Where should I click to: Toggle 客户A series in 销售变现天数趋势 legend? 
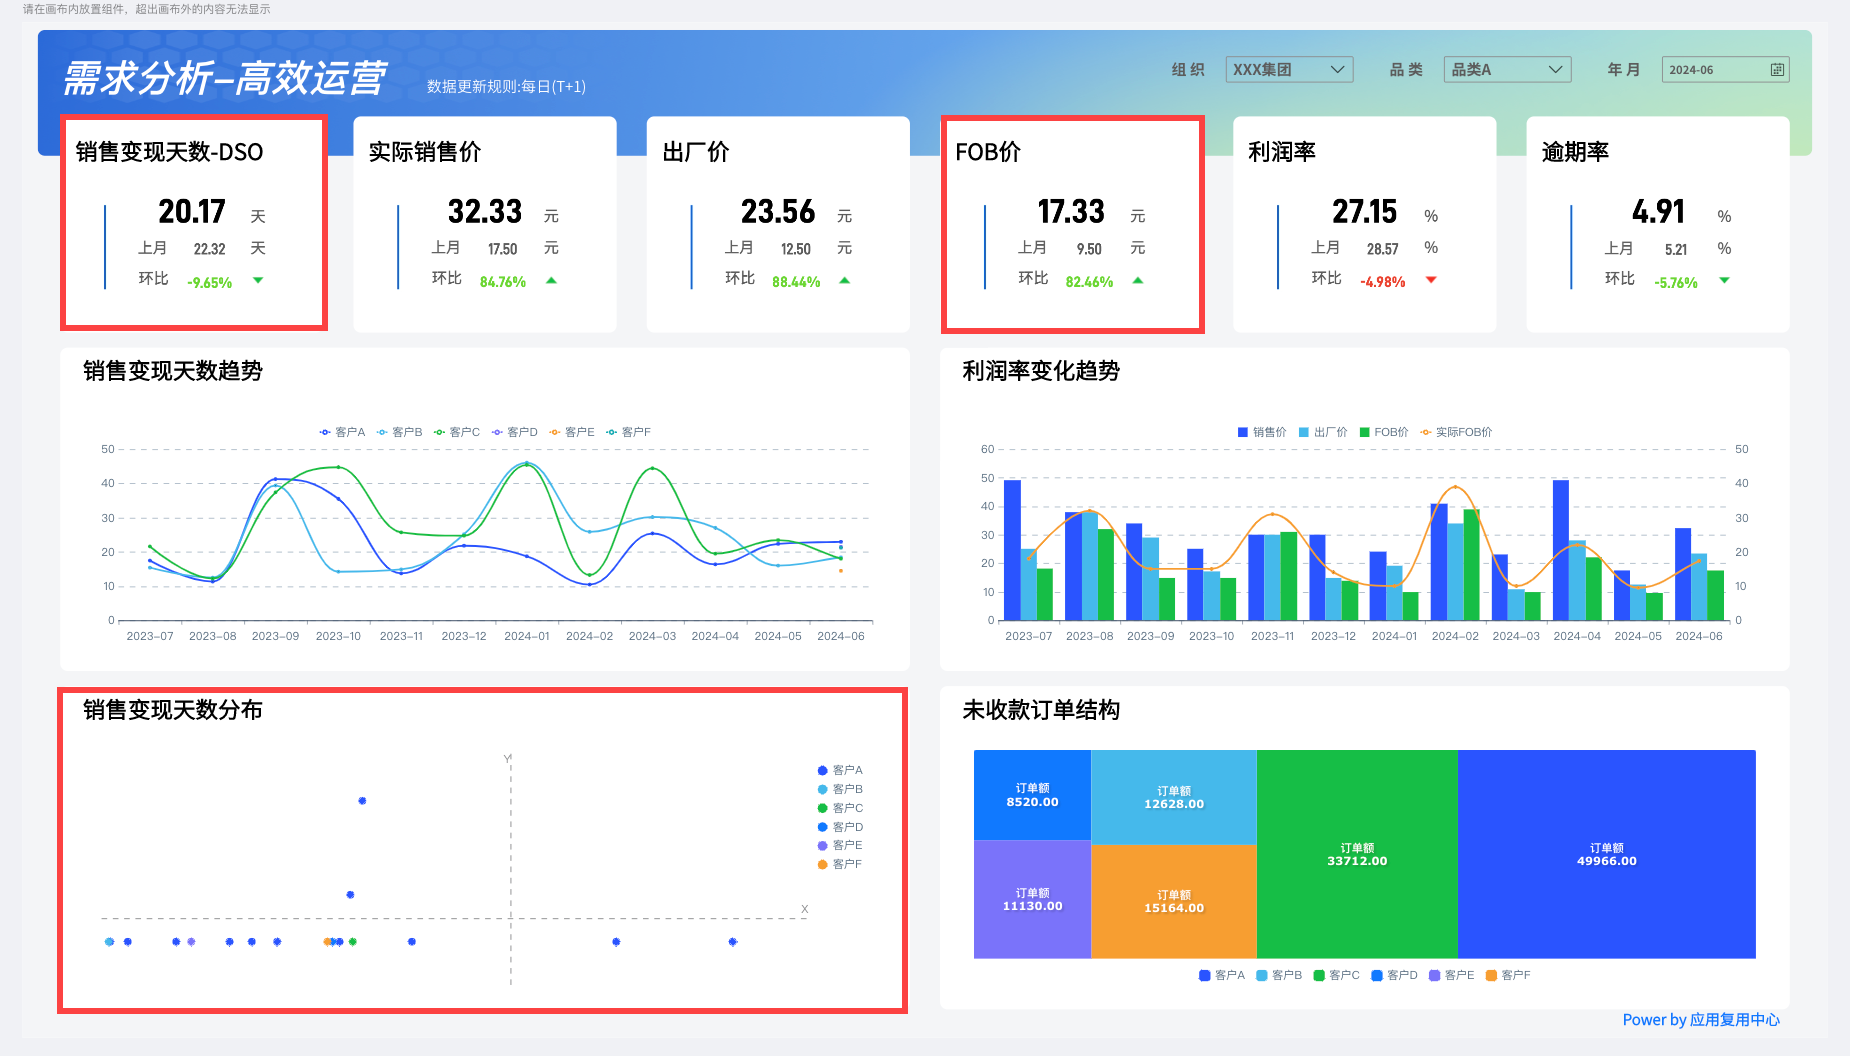[342, 432]
